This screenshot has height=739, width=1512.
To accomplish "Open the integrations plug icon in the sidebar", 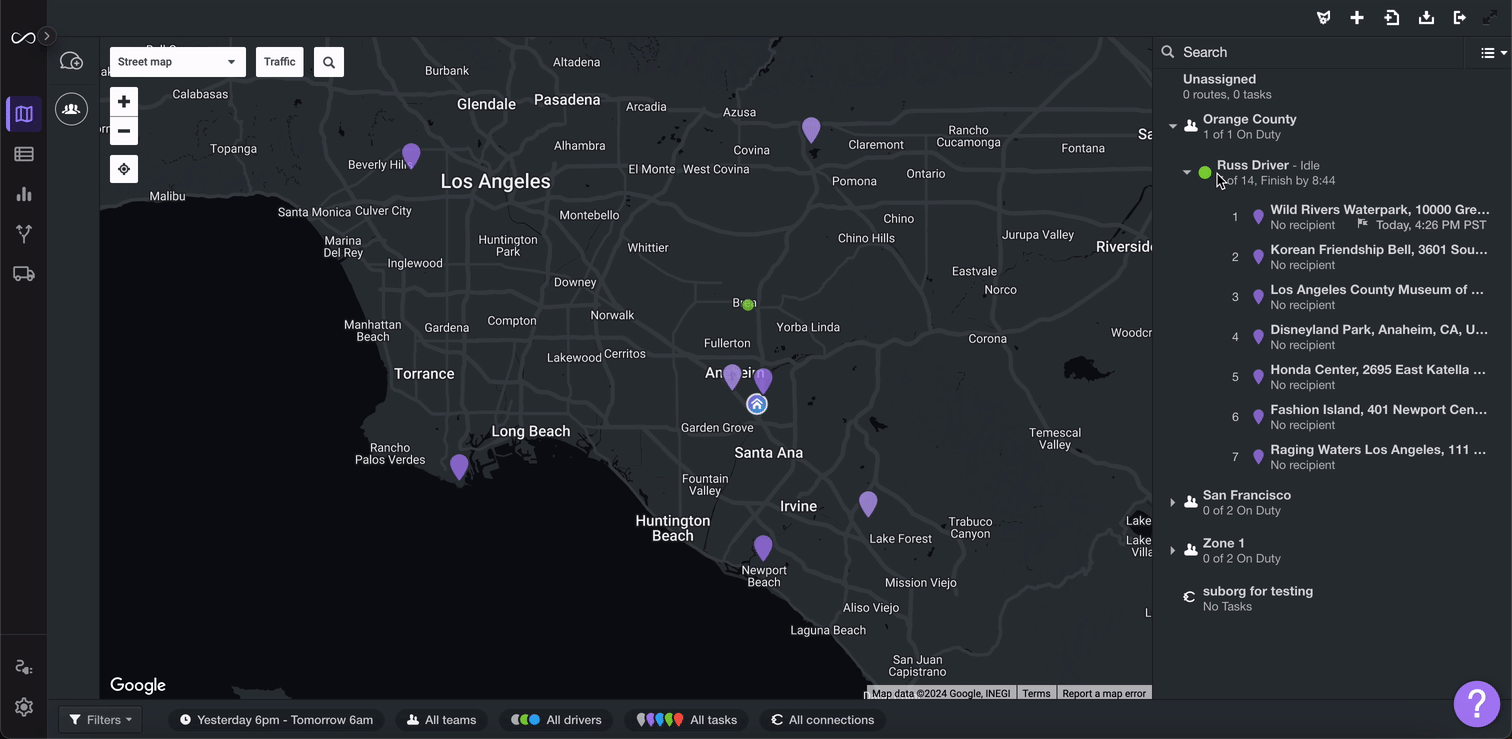I will pyautogui.click(x=24, y=667).
